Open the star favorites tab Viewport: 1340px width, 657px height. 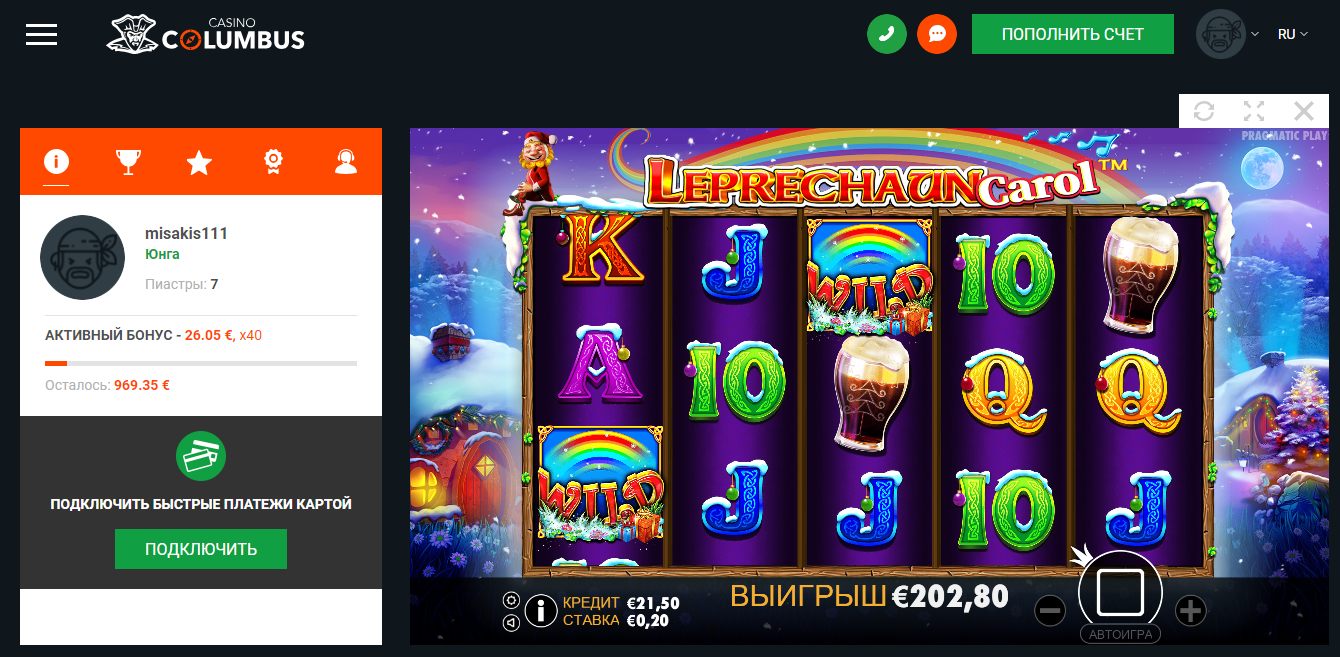pos(199,162)
